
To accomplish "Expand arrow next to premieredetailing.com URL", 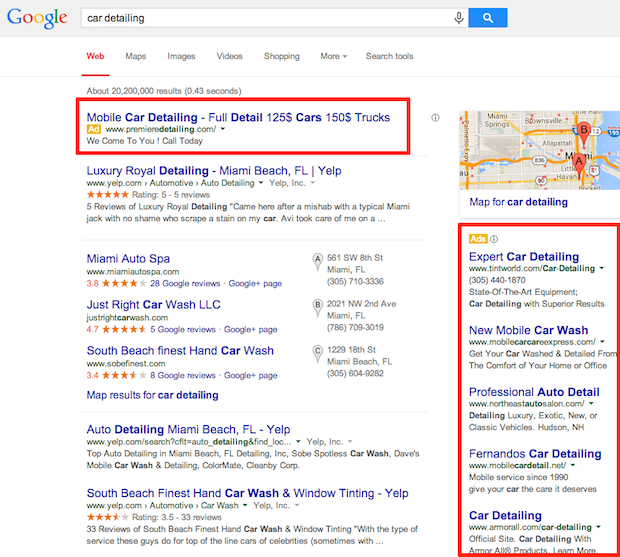I will 223,129.
